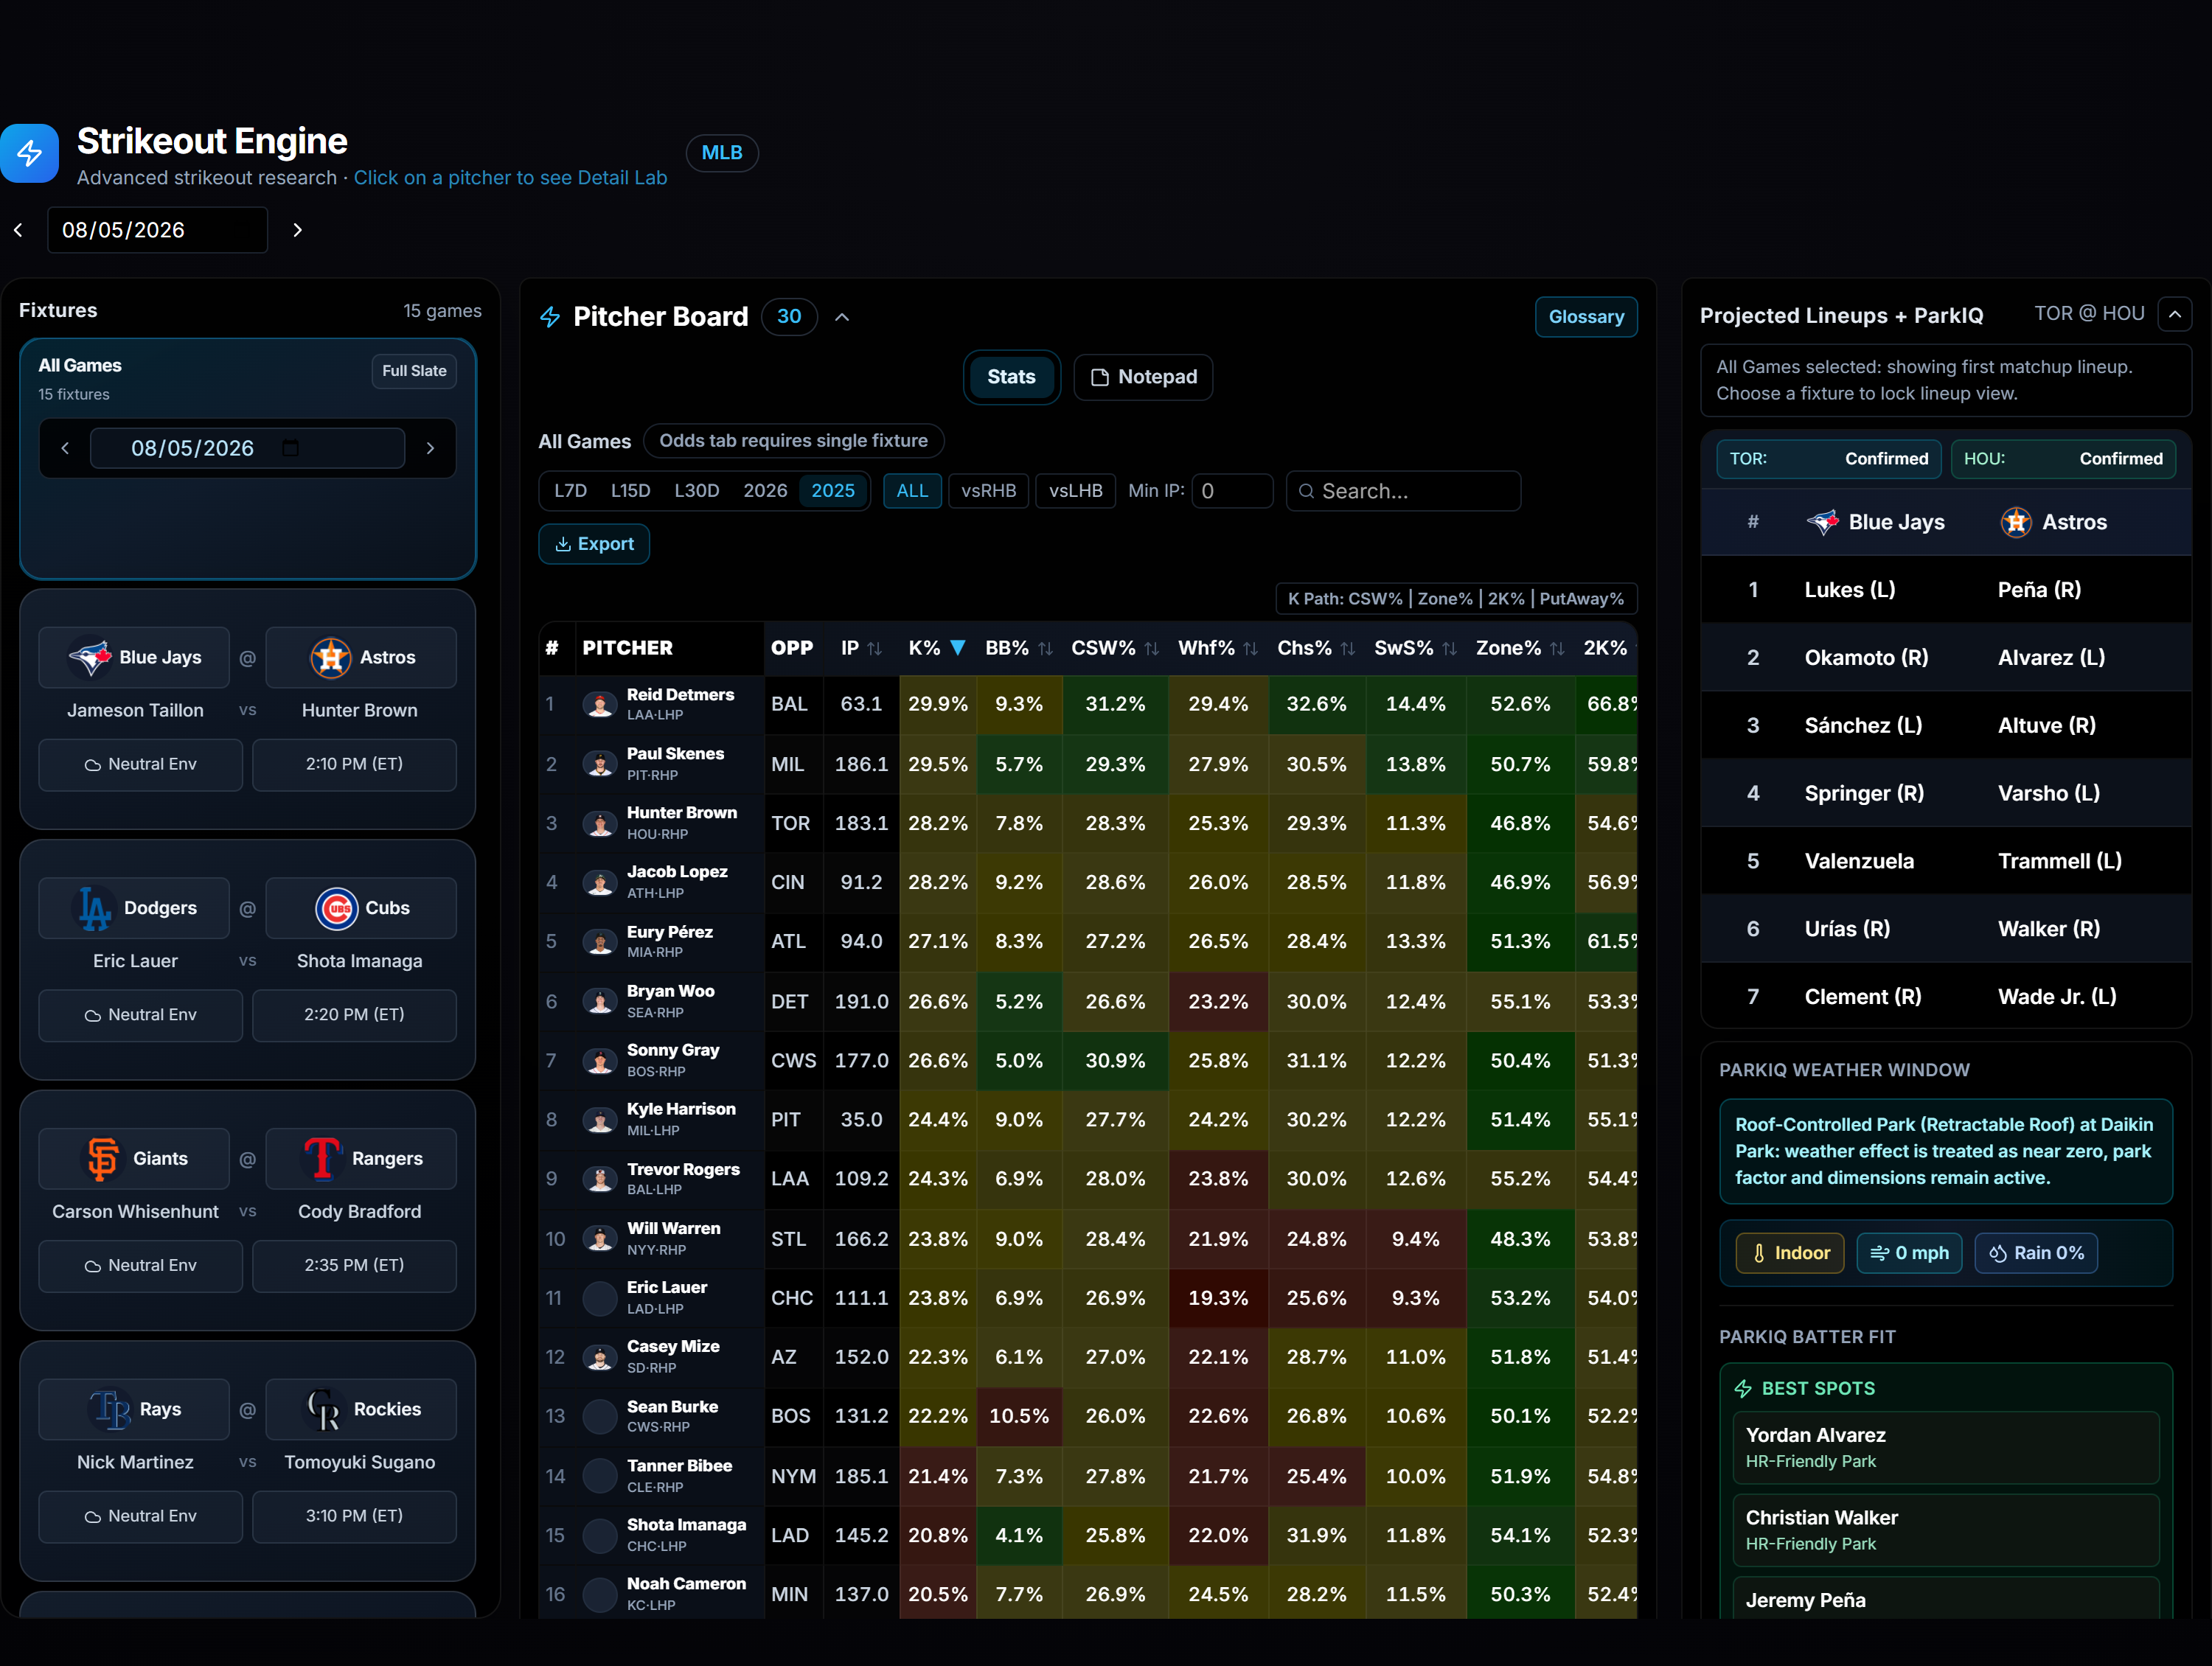Toggle TOR Confirmed lineup status
Viewport: 2212px width, 1666px height.
1829,459
